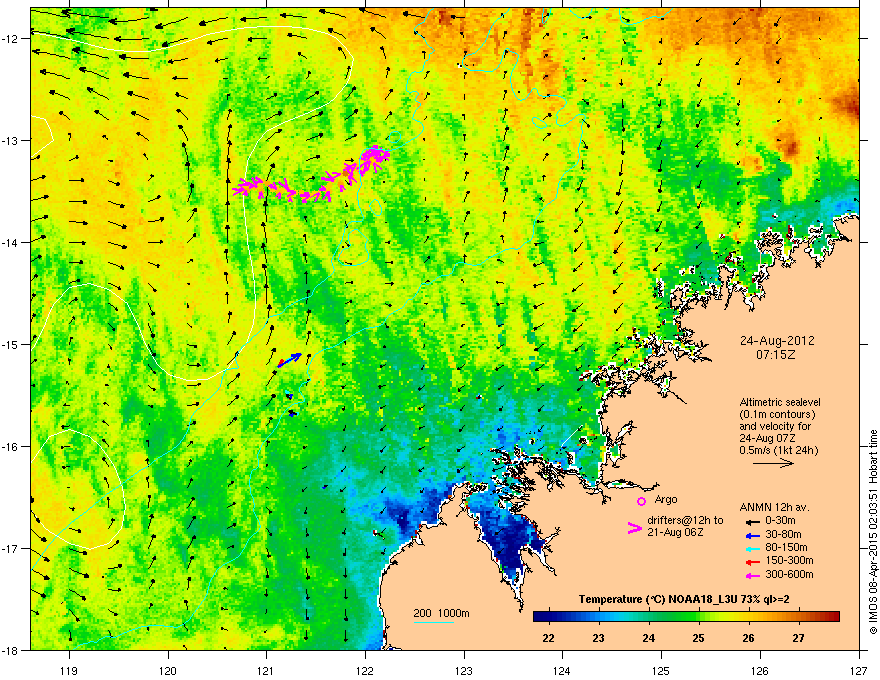Click latitude axis label -17
Screen dimensions: 880x680
[11, 548]
